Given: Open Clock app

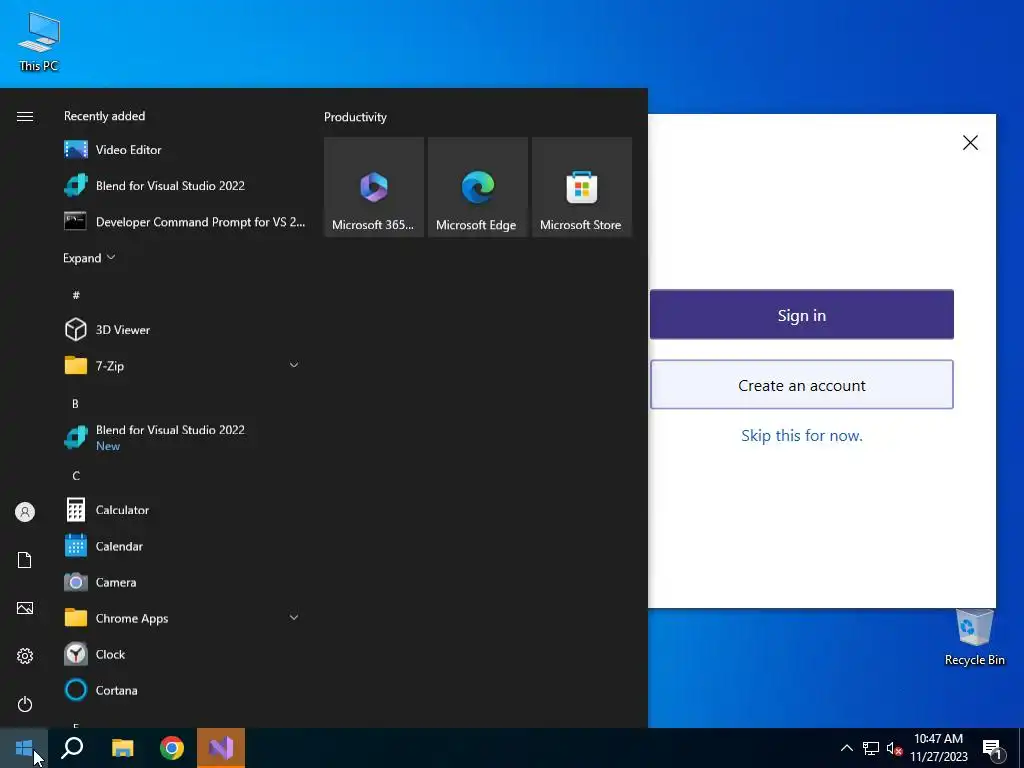Looking at the screenshot, I should click(x=183, y=654).
